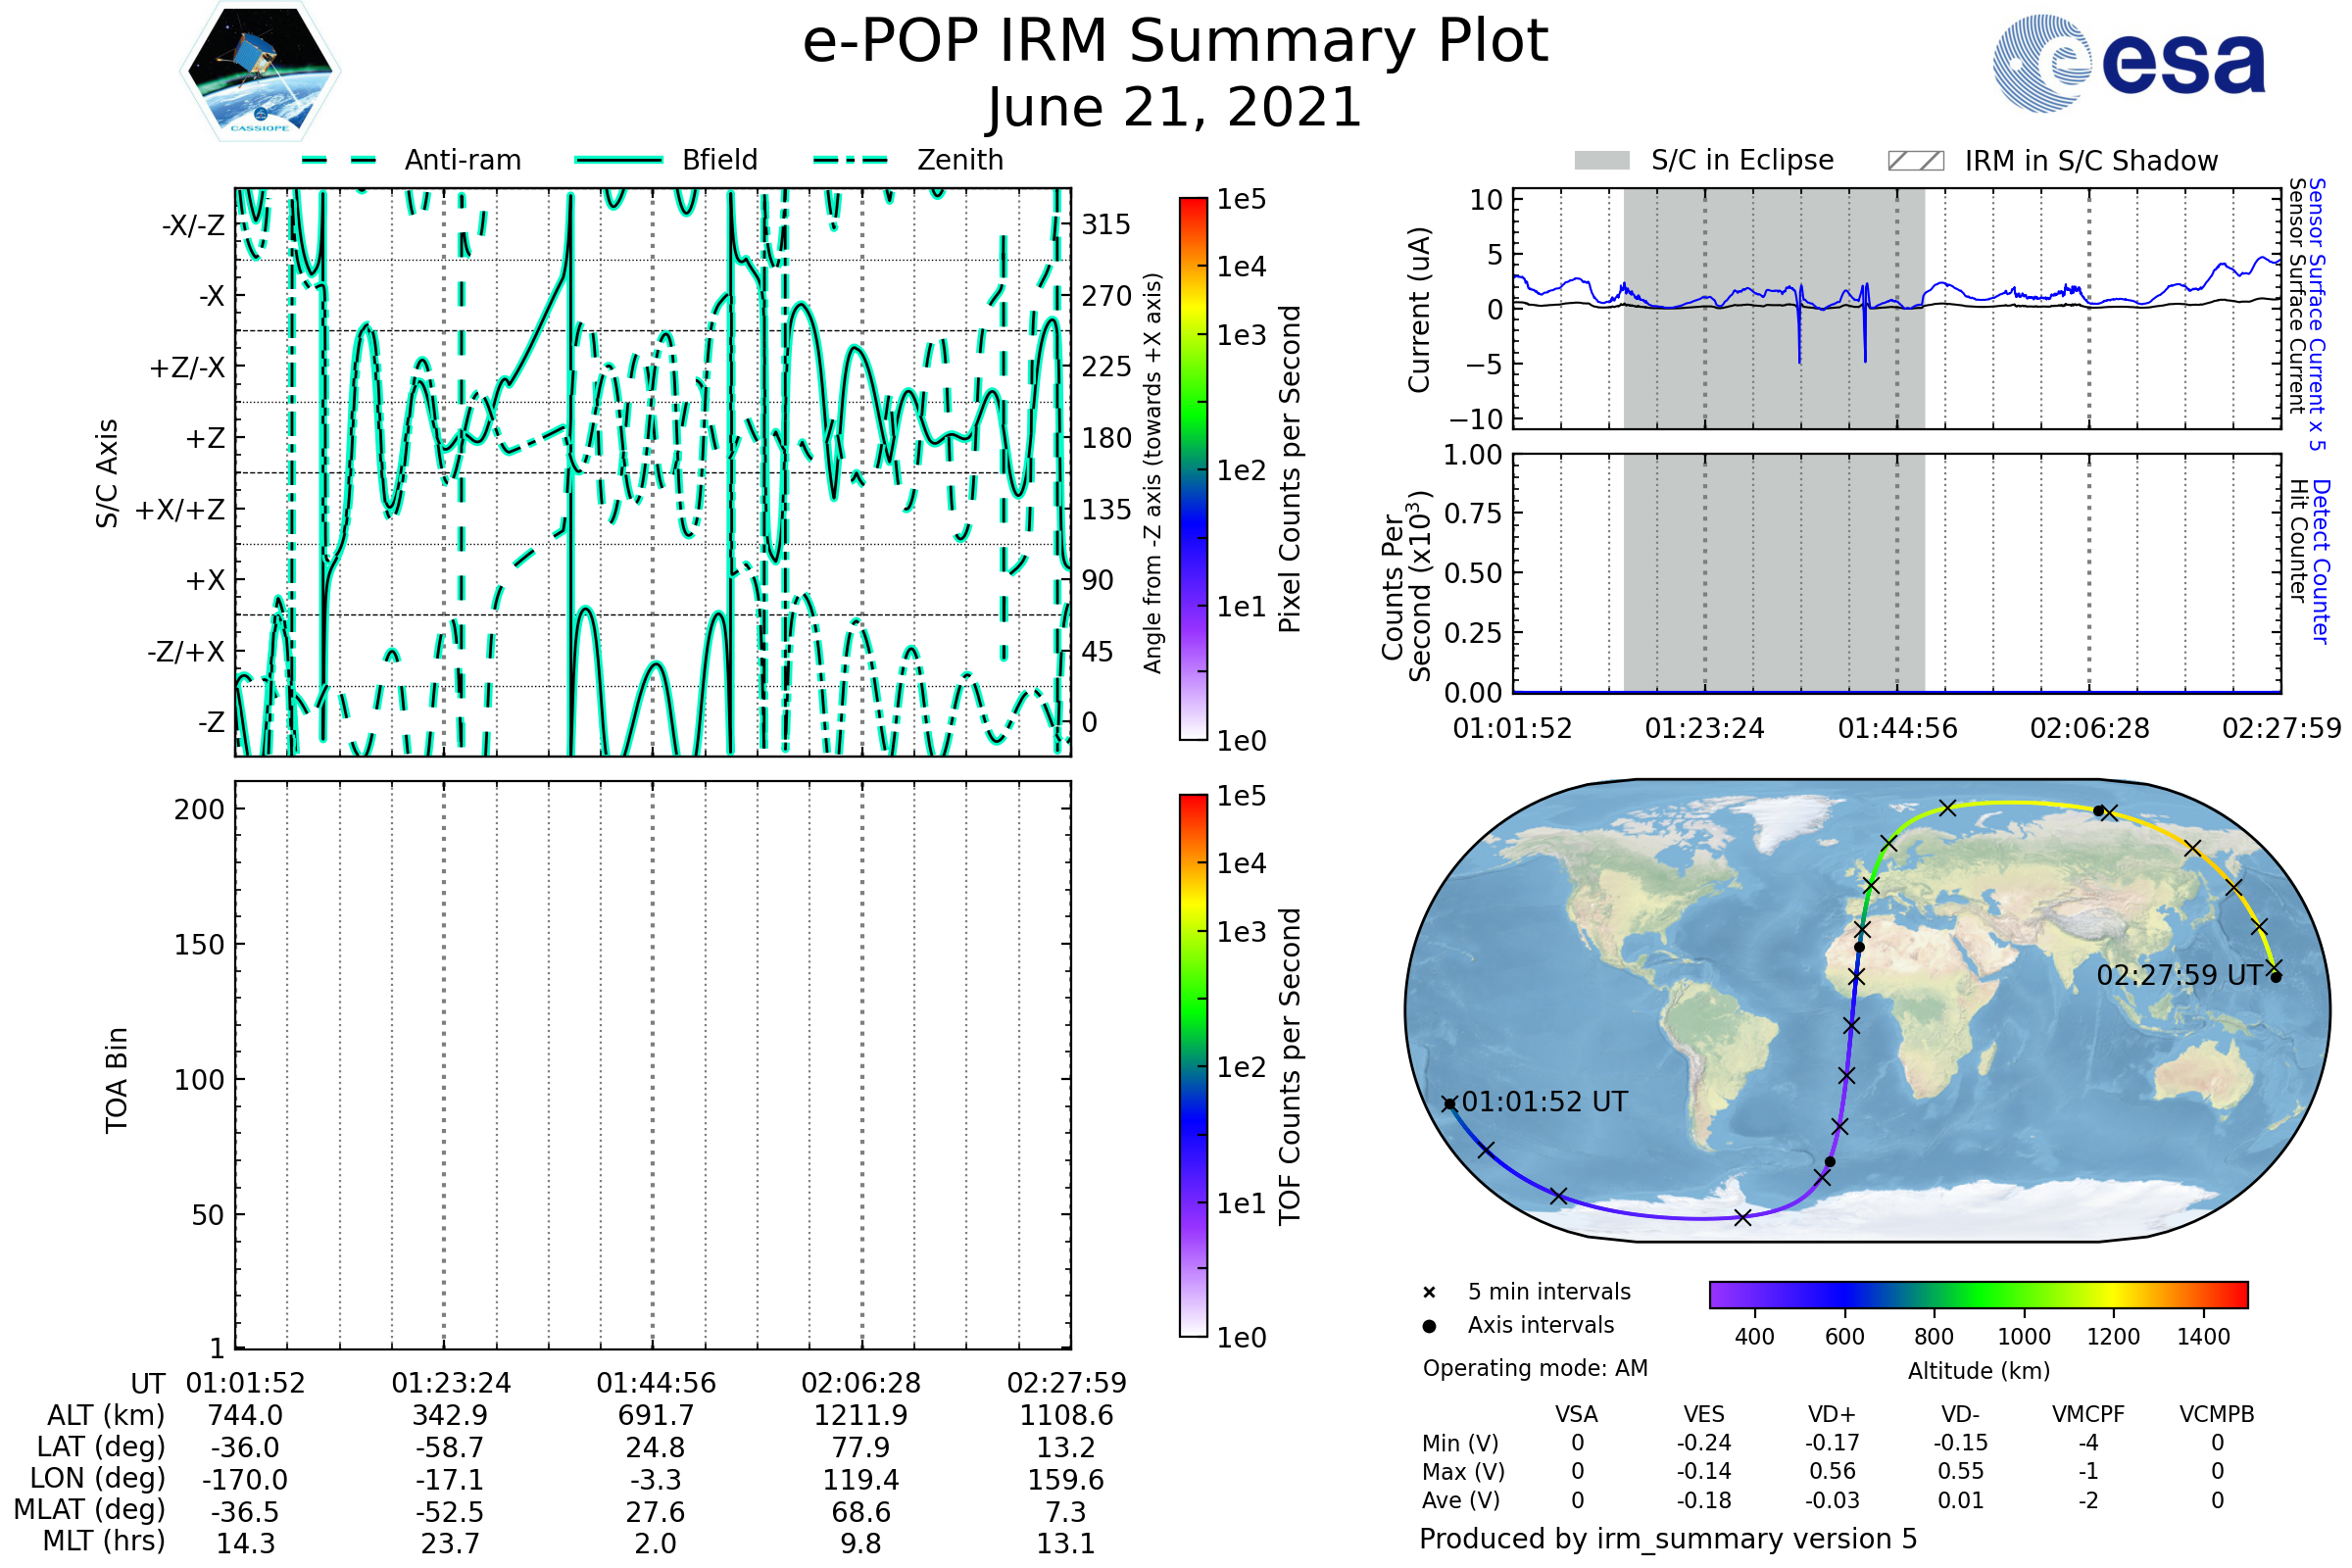Image resolution: width=2352 pixels, height=1568 pixels.
Task: Click the Bfield solid line legend marker
Action: [x=618, y=160]
